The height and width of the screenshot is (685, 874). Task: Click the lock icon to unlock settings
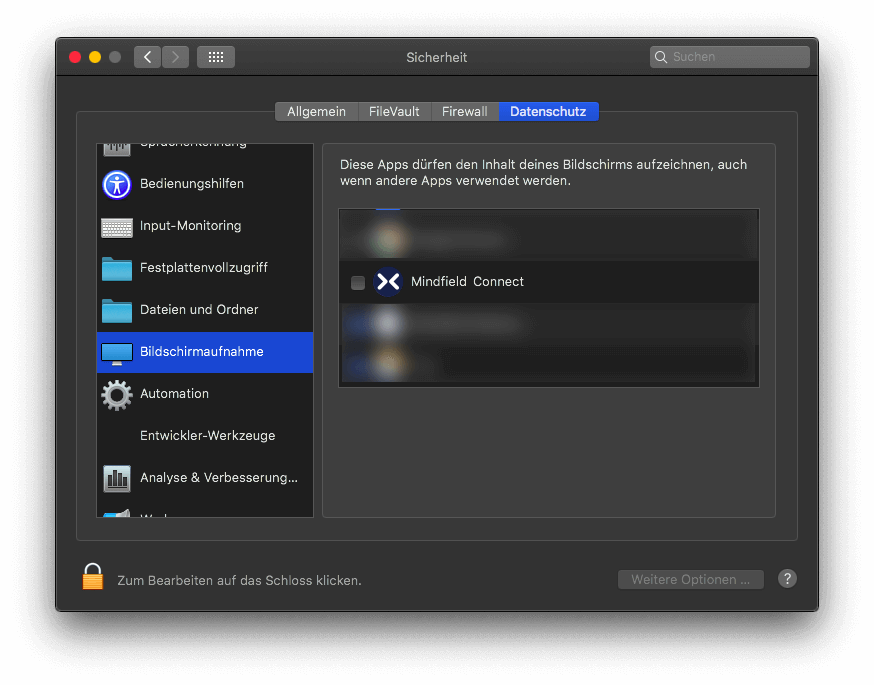pos(93,577)
